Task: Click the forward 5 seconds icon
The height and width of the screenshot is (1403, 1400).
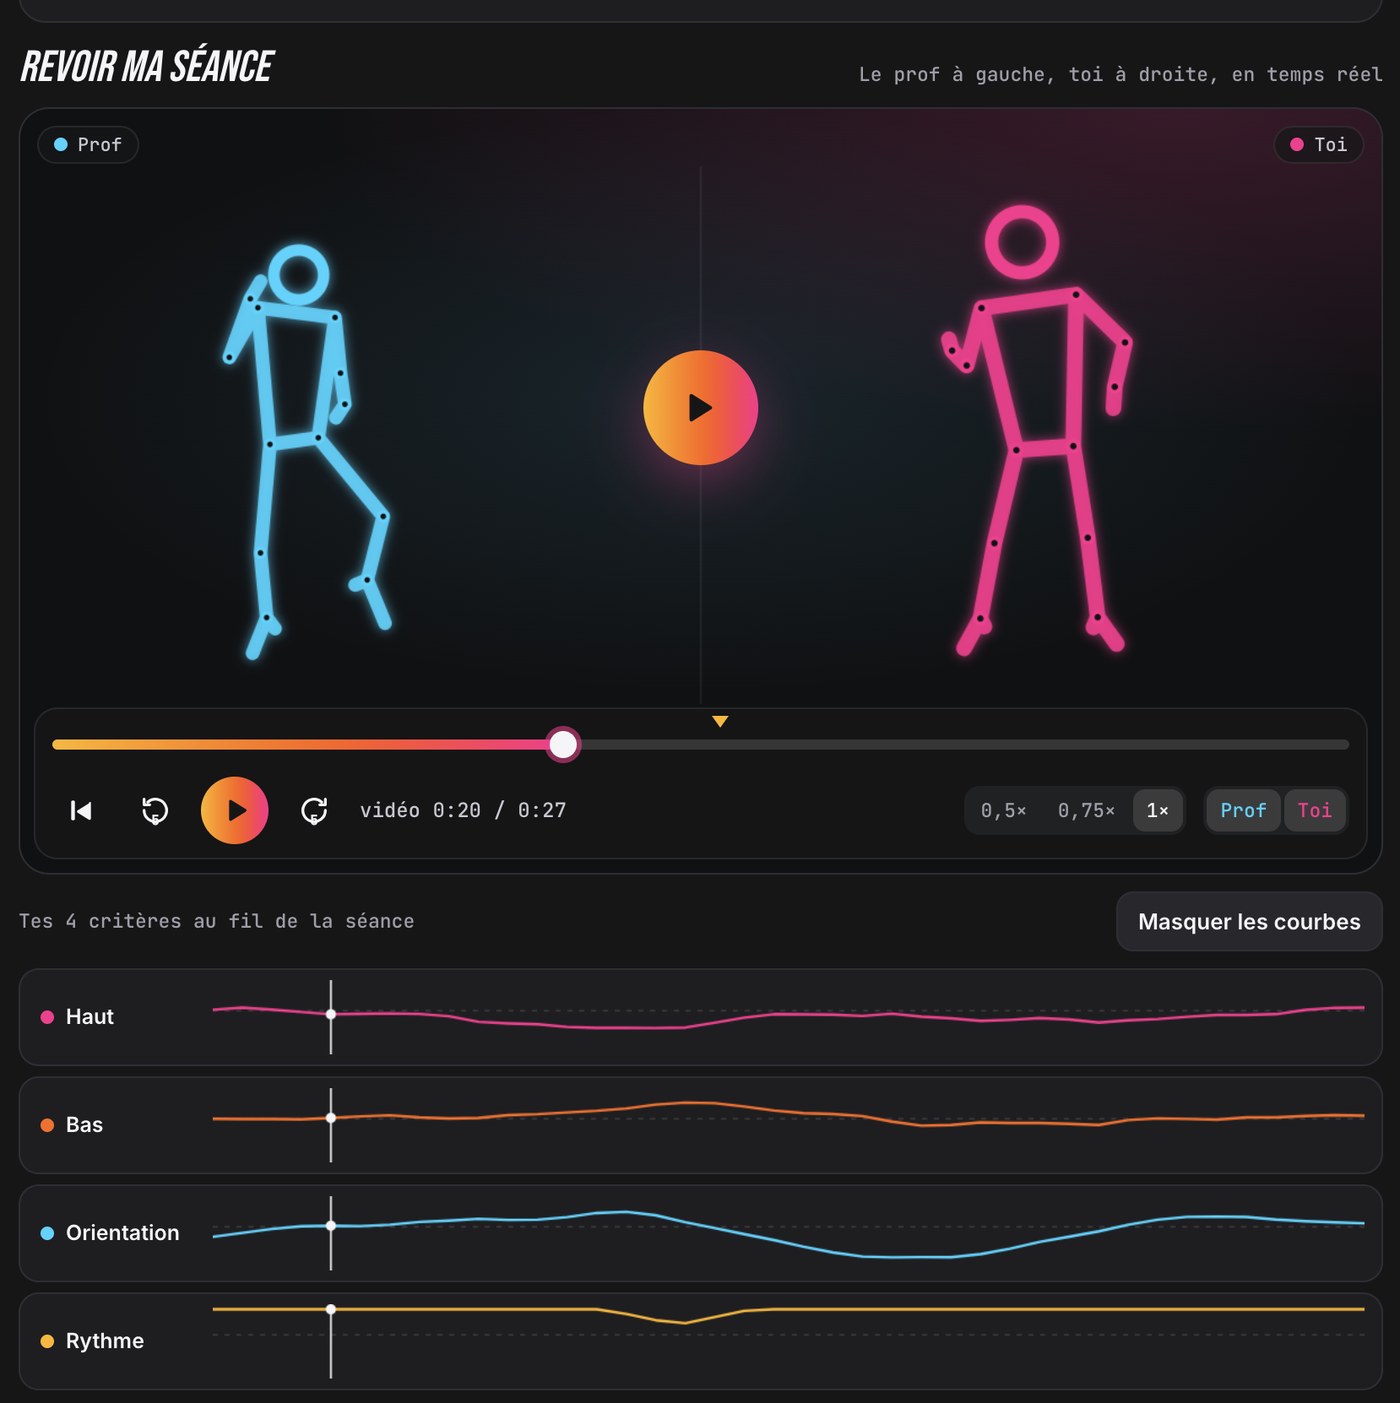Action: click(314, 810)
